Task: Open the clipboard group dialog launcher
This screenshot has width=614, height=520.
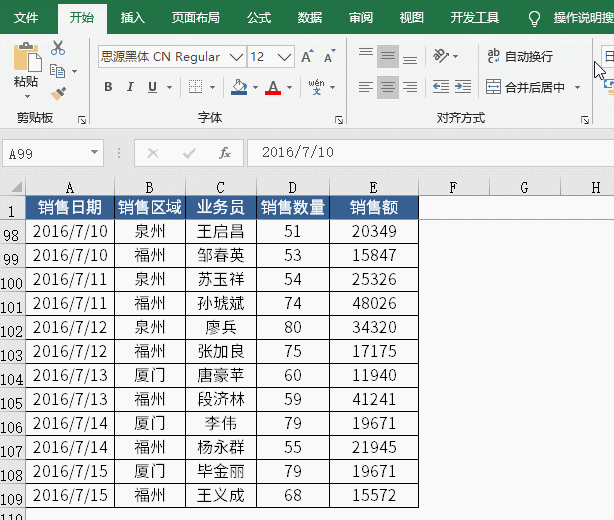Action: tap(82, 120)
